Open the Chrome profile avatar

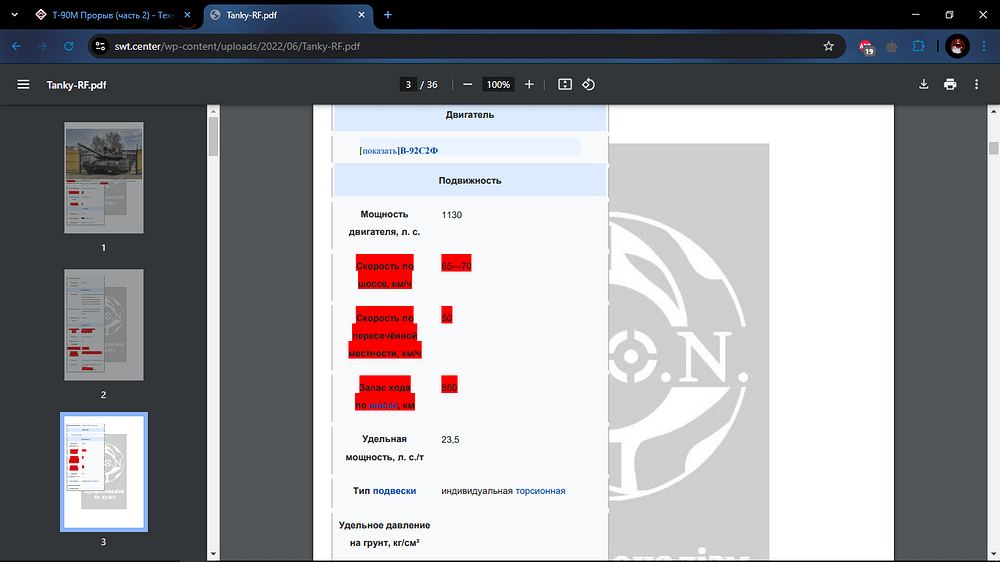point(957,47)
